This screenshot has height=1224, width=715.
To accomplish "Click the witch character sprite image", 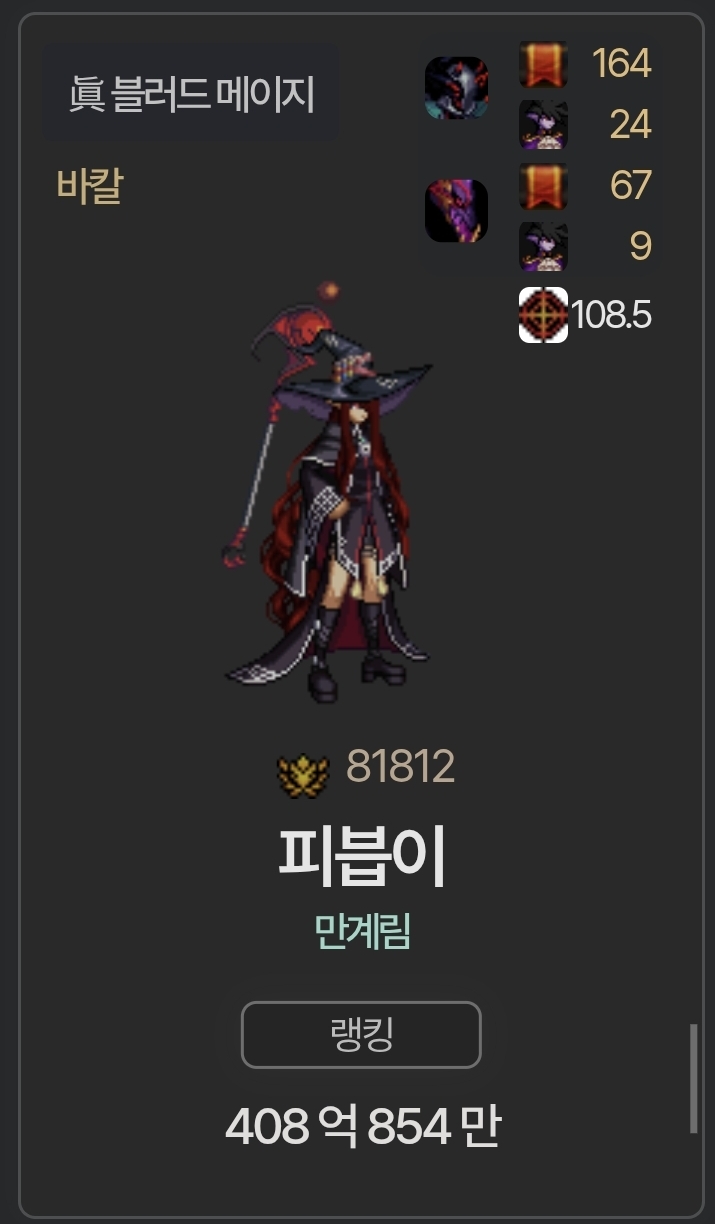I will [325, 493].
